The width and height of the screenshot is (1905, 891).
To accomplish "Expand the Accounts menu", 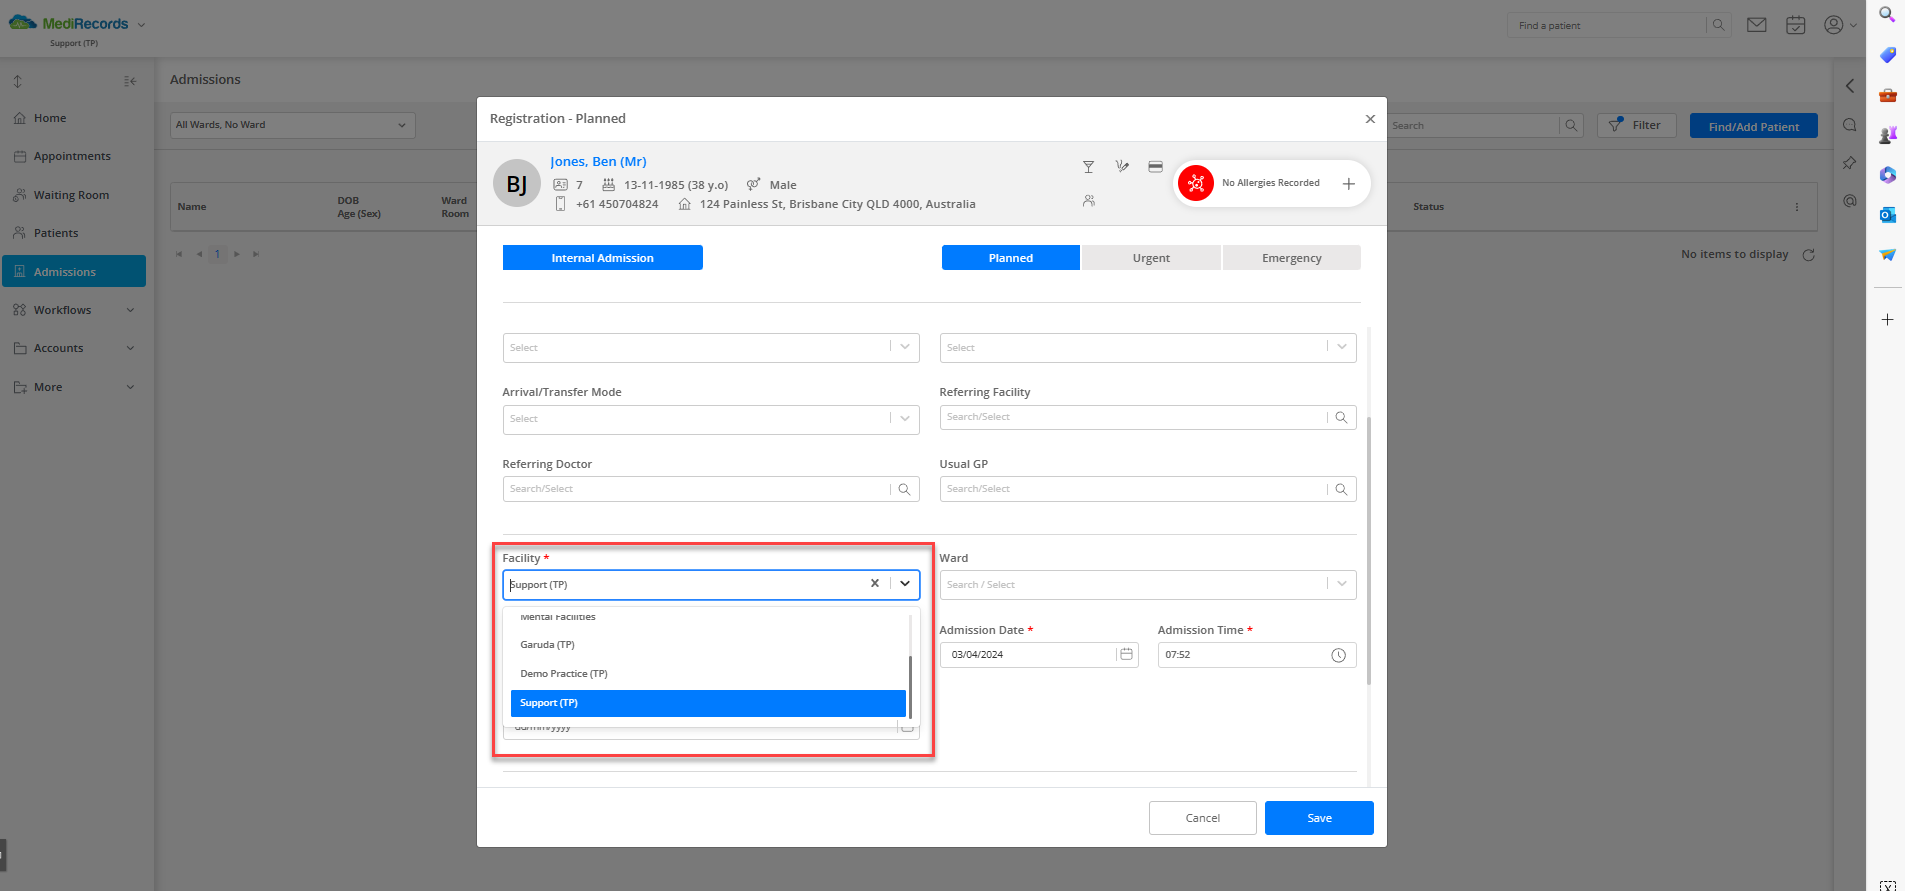I will (x=74, y=348).
